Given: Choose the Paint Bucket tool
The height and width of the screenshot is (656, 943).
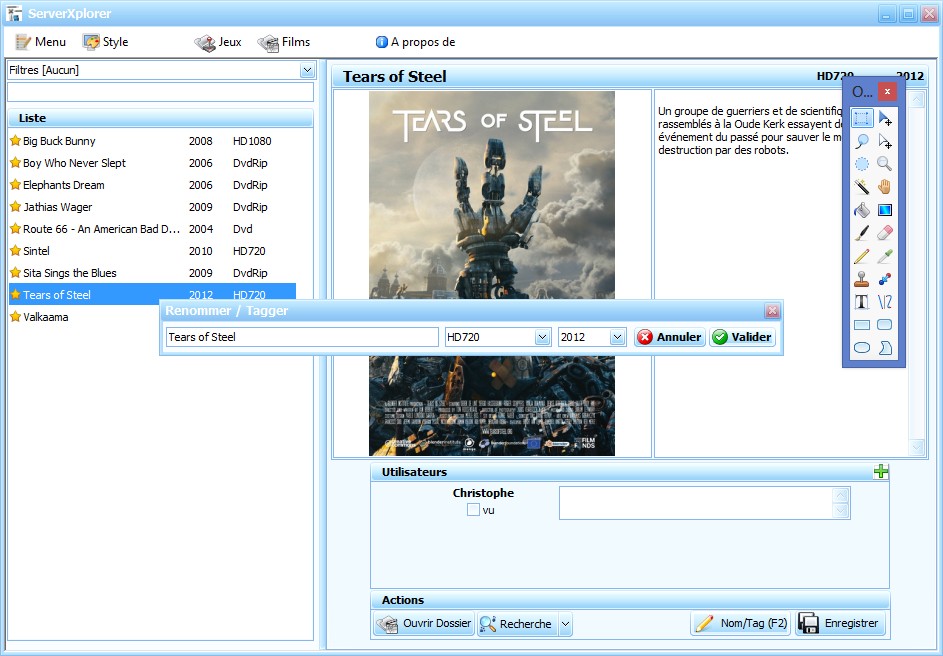Looking at the screenshot, I should pos(862,210).
